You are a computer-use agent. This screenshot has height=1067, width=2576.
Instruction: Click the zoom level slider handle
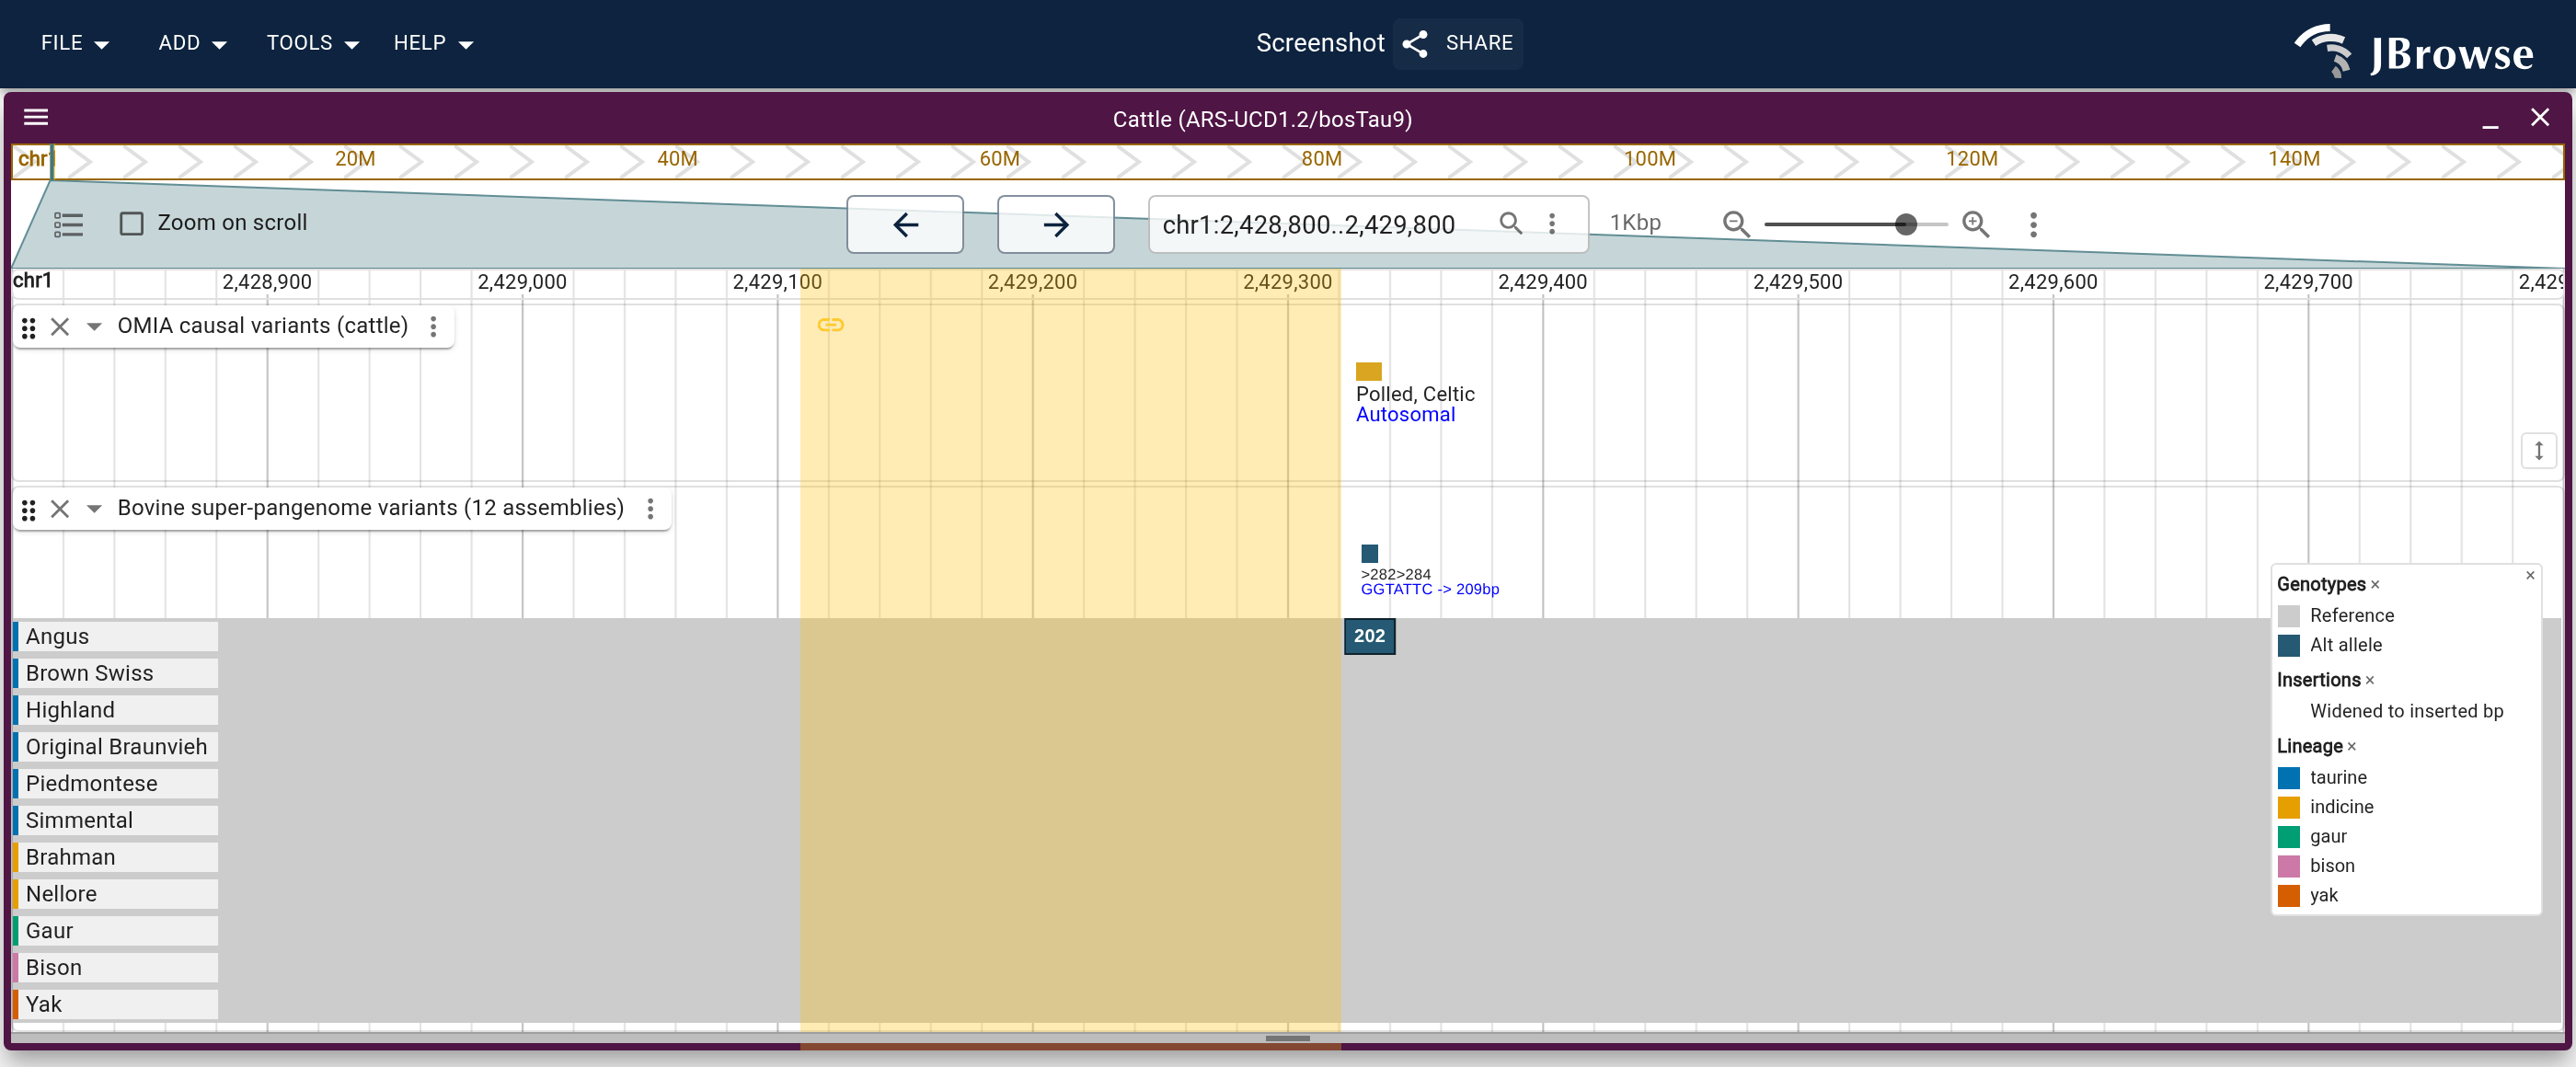[1906, 224]
